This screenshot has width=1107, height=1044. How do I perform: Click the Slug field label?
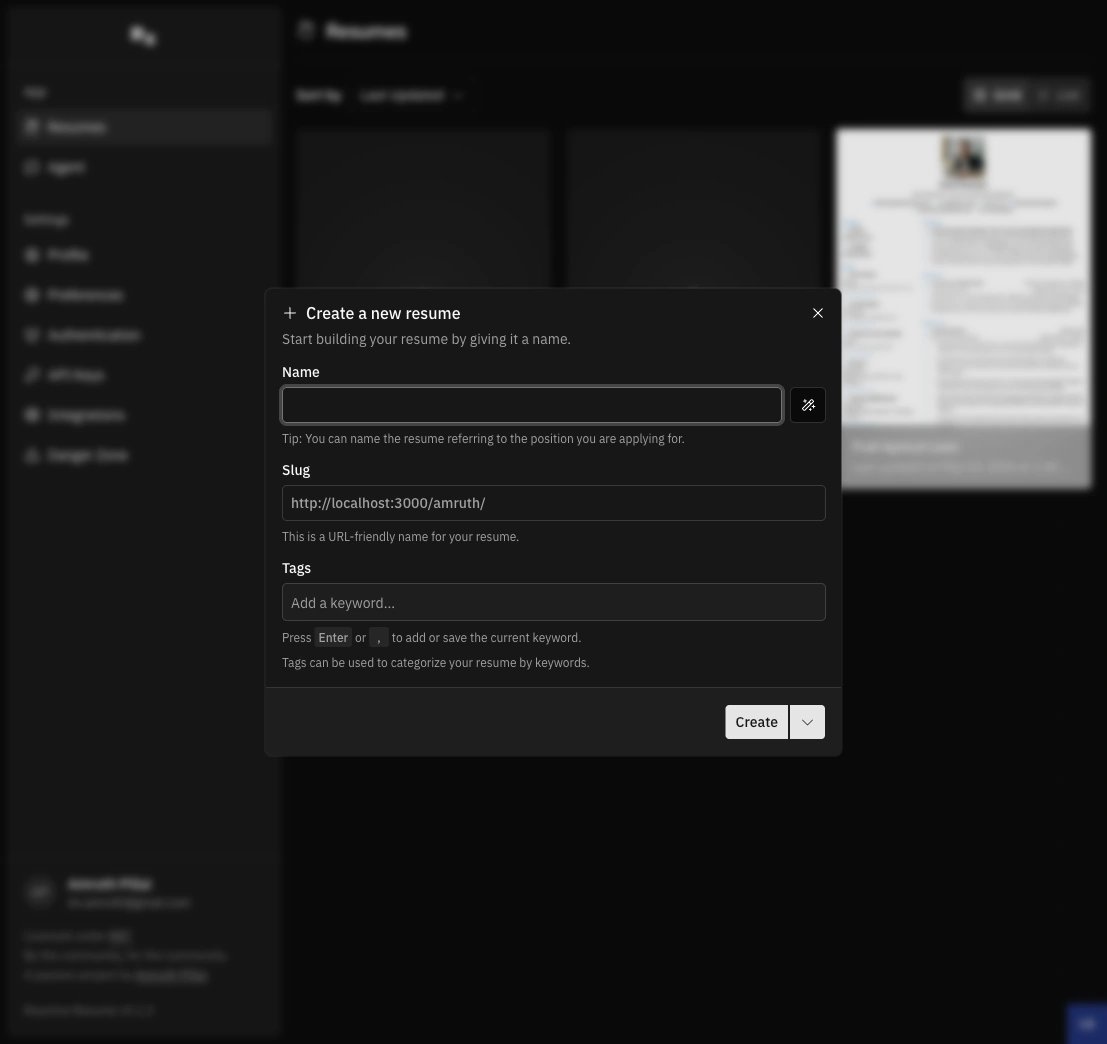pos(296,470)
